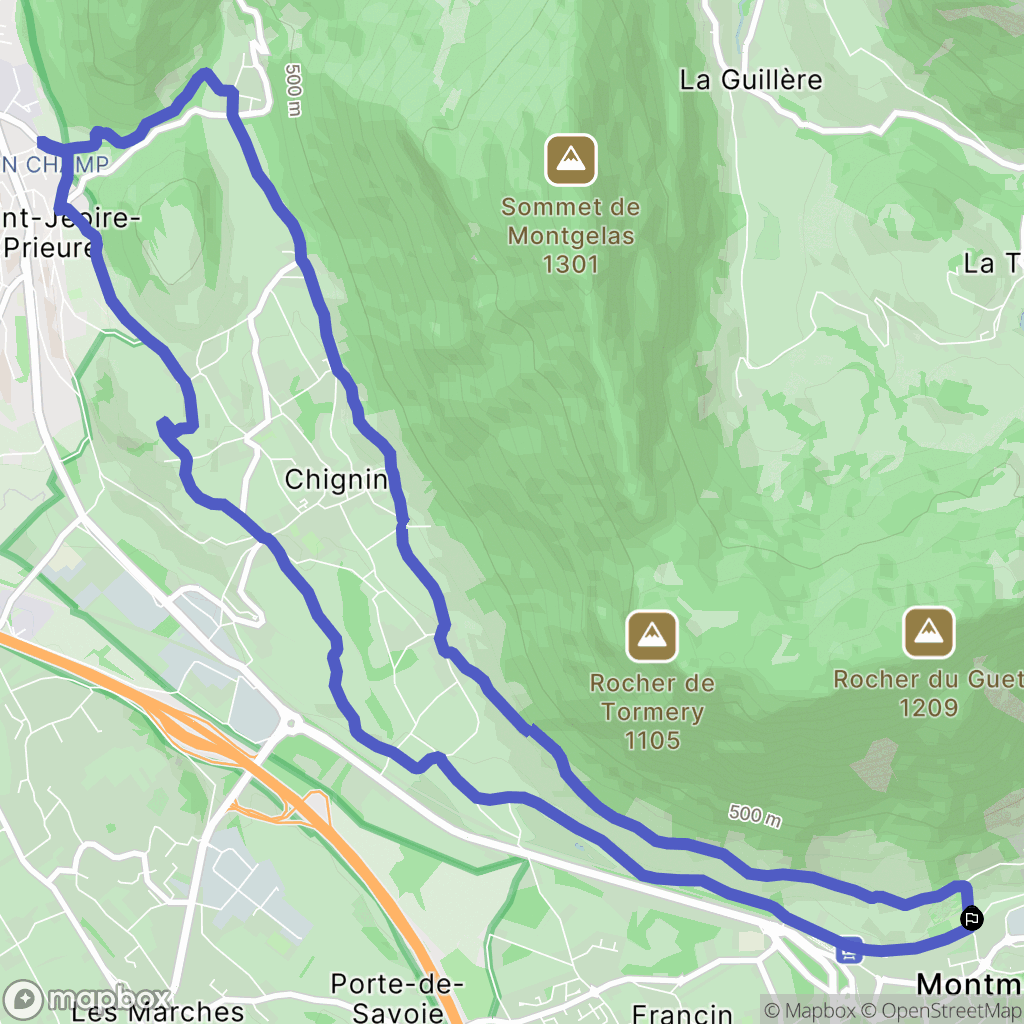The width and height of the screenshot is (1024, 1024).
Task: Select the blue railway station icon
Action: [x=849, y=950]
